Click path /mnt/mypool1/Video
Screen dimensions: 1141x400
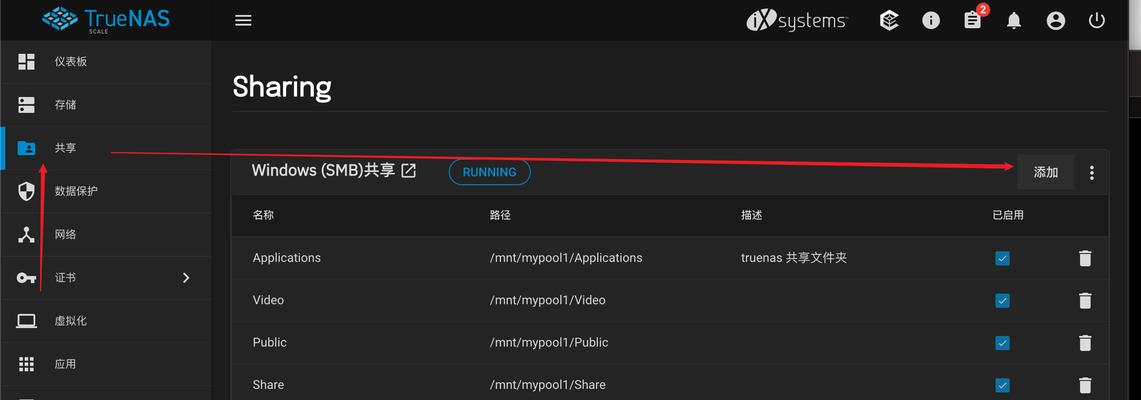(x=548, y=300)
